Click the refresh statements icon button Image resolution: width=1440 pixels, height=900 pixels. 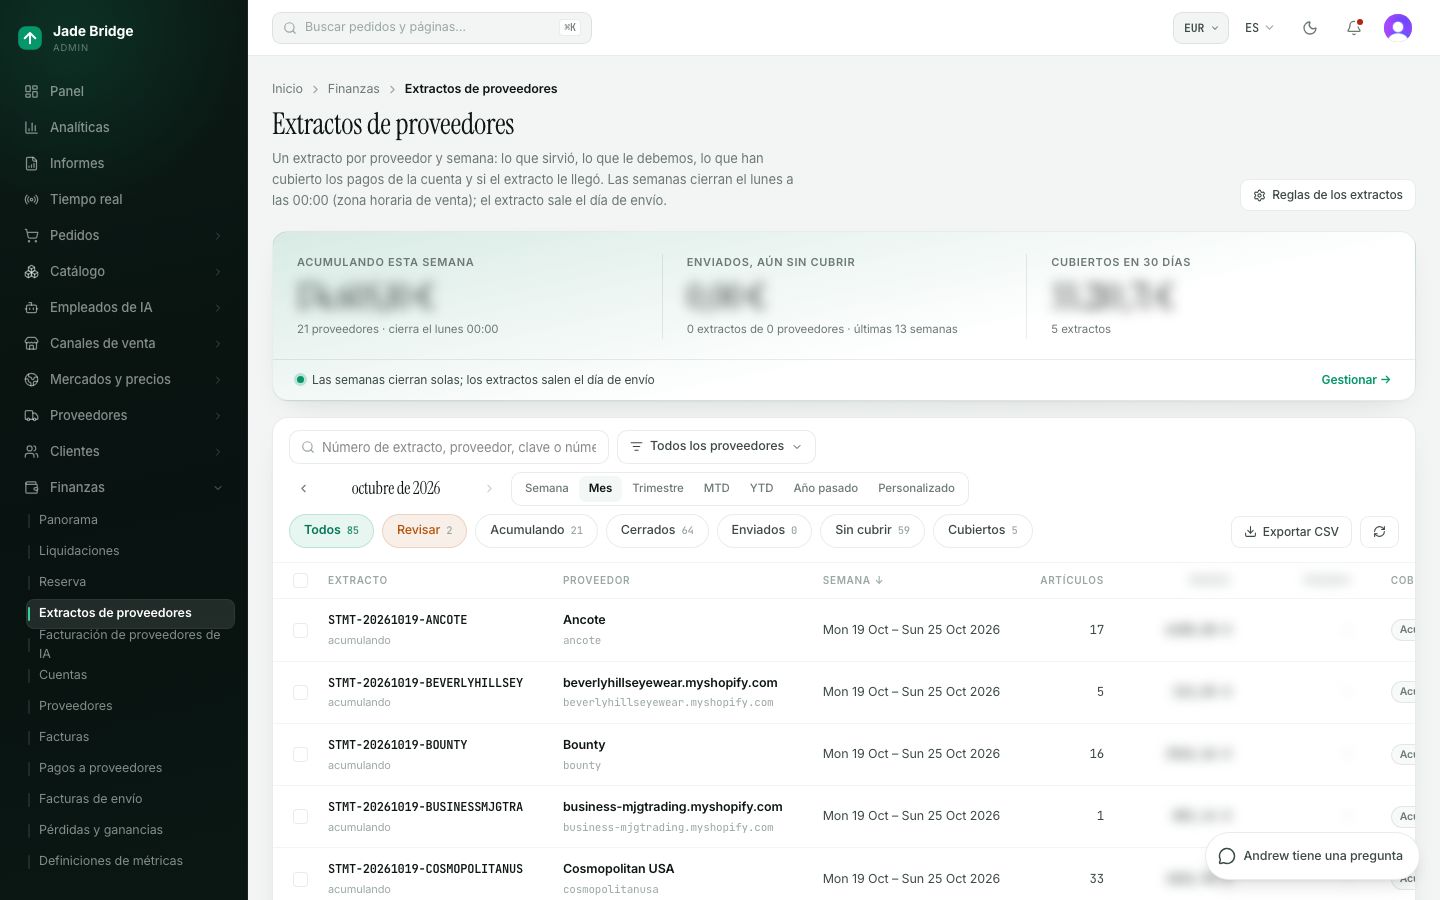coord(1379,532)
